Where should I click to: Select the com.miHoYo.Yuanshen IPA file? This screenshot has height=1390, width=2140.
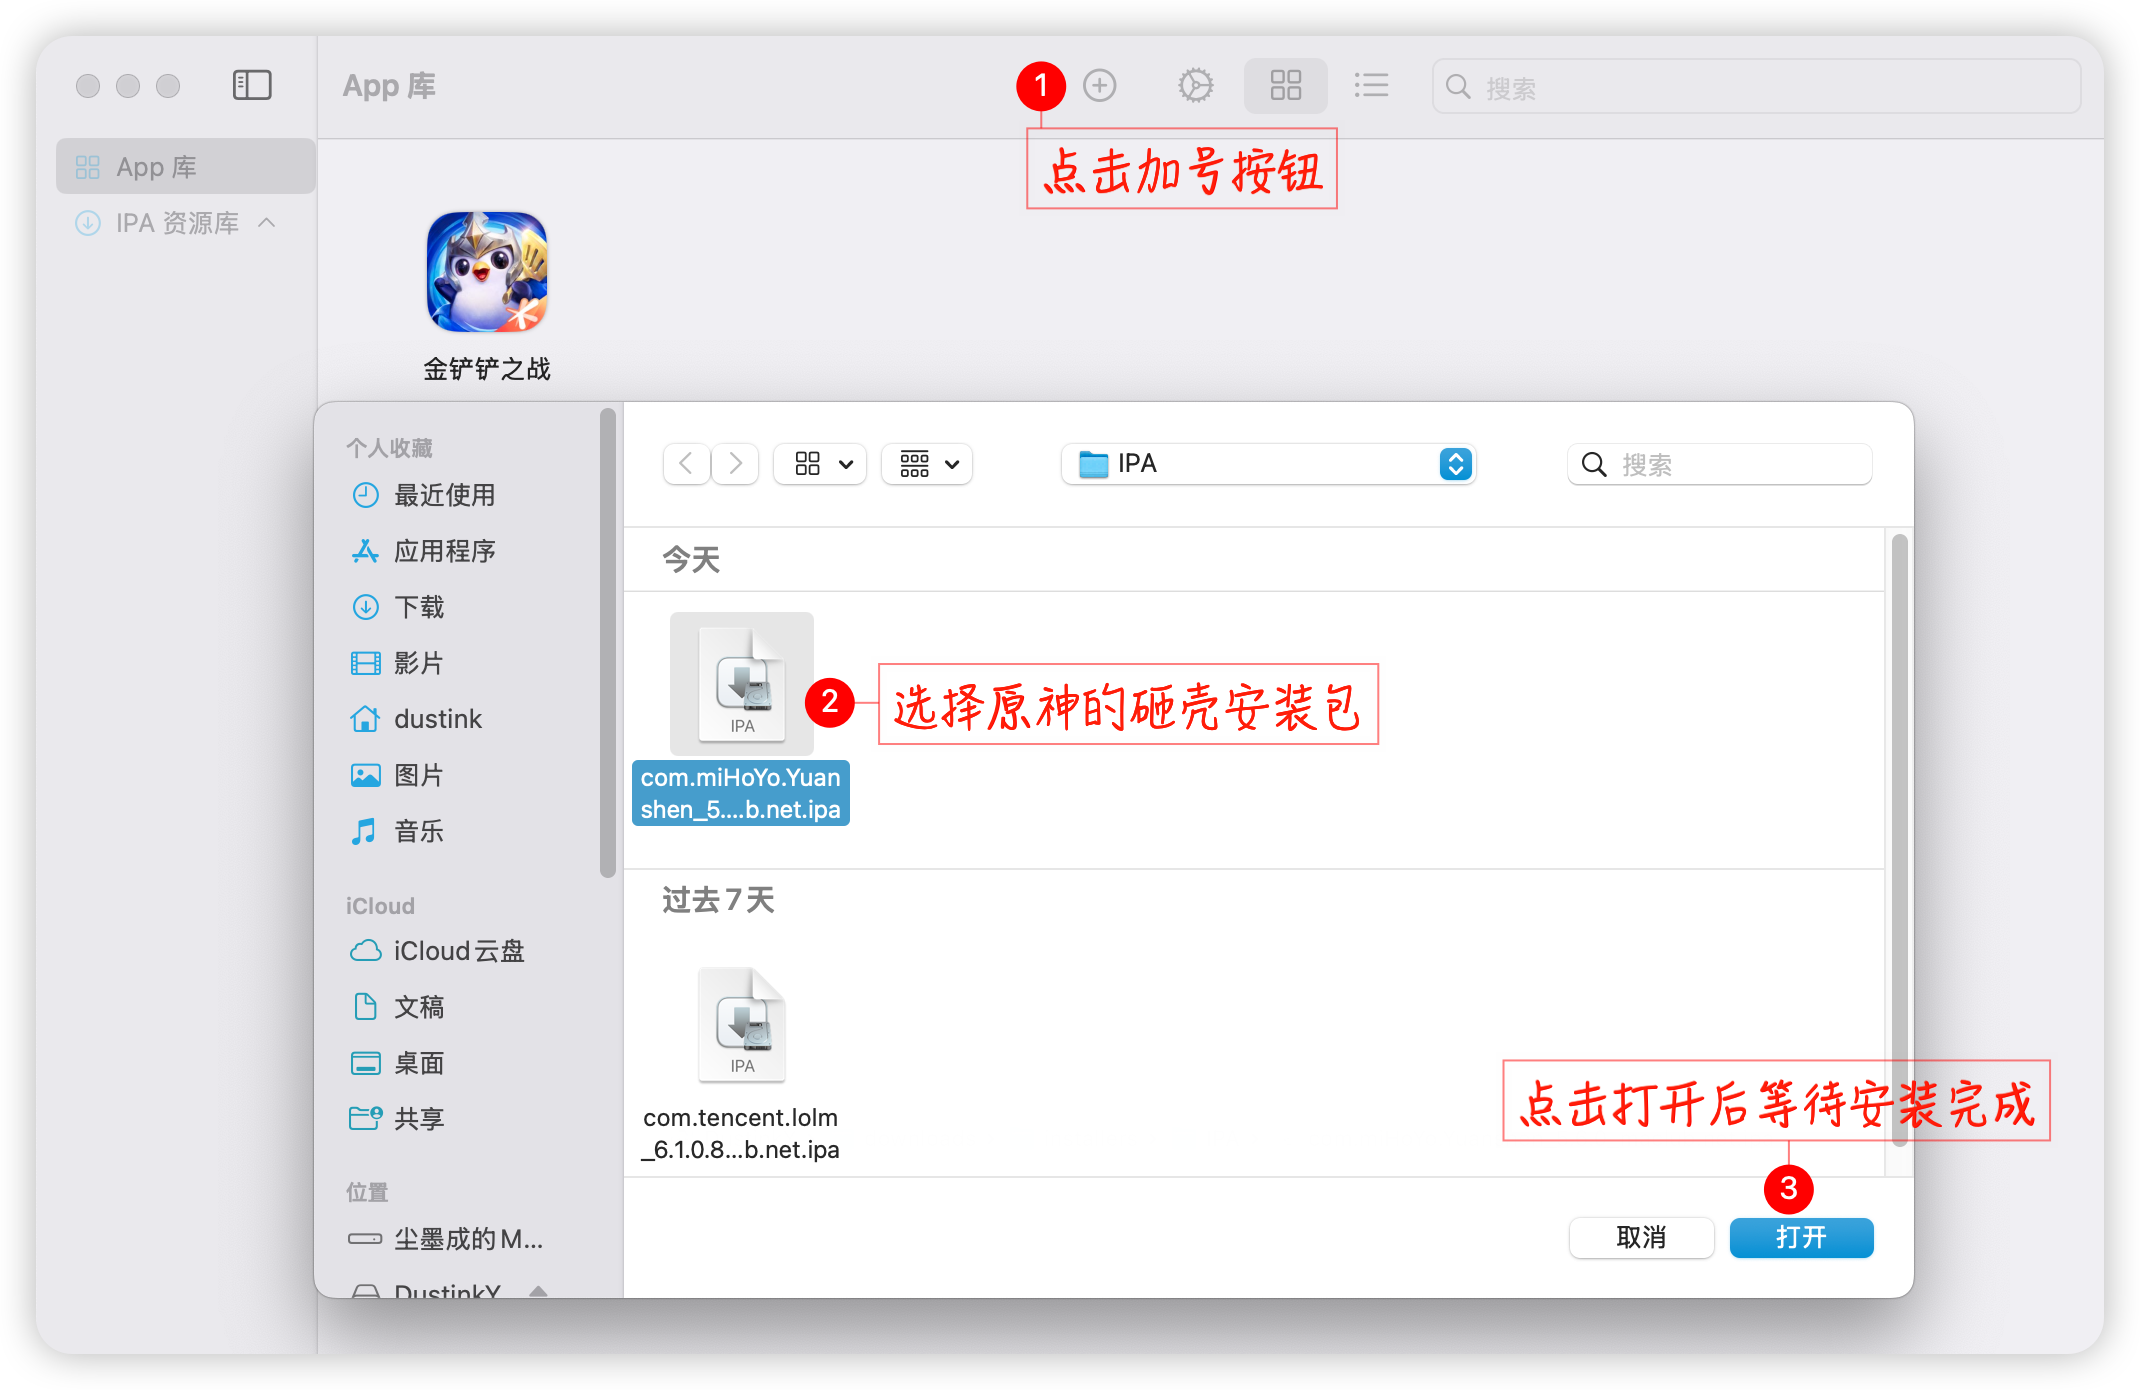[741, 686]
